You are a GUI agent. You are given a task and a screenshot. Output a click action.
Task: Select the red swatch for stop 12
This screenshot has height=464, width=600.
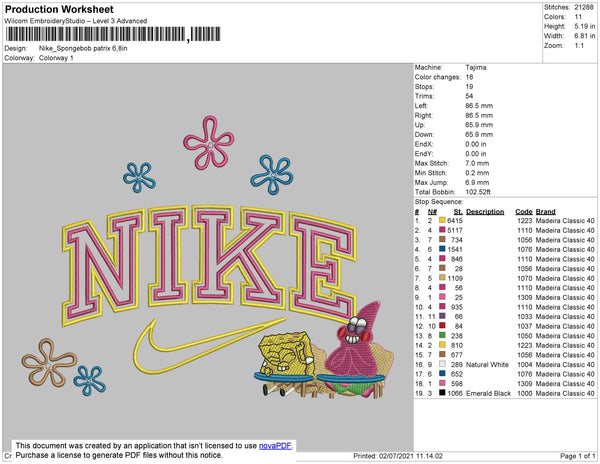tap(442, 326)
